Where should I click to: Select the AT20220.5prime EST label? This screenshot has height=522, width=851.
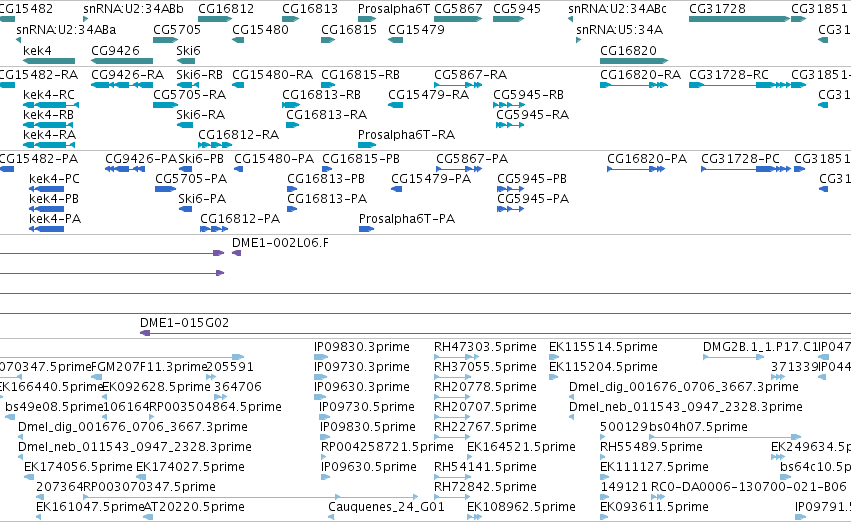click(194, 507)
